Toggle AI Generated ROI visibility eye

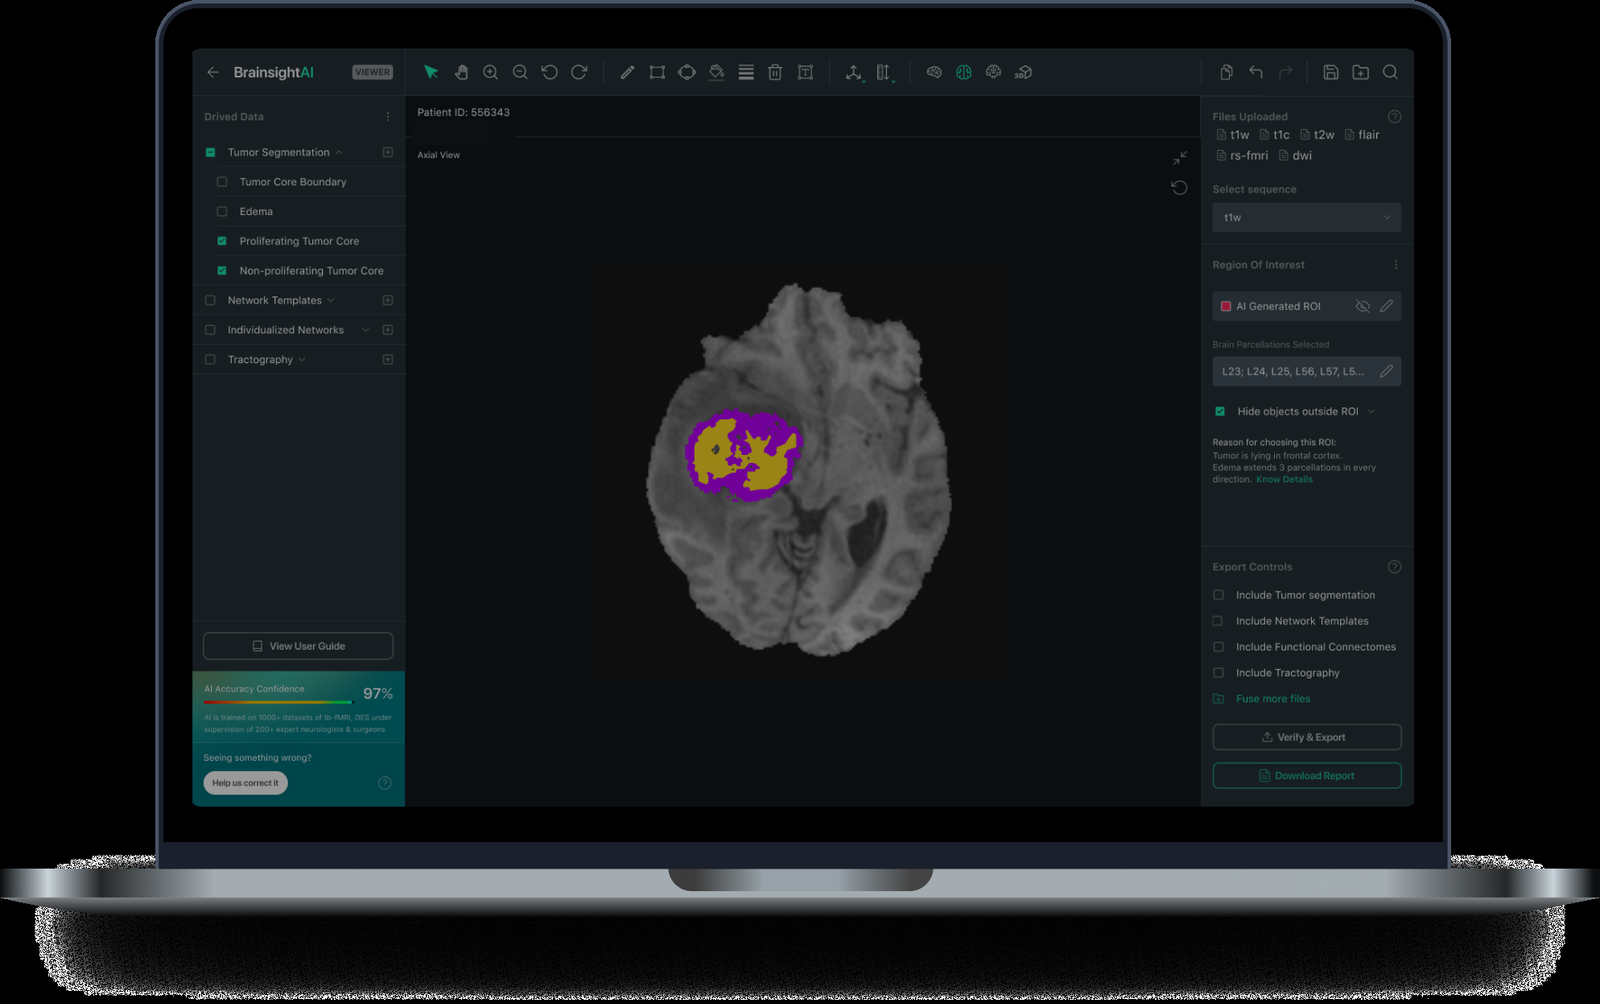[1362, 306]
